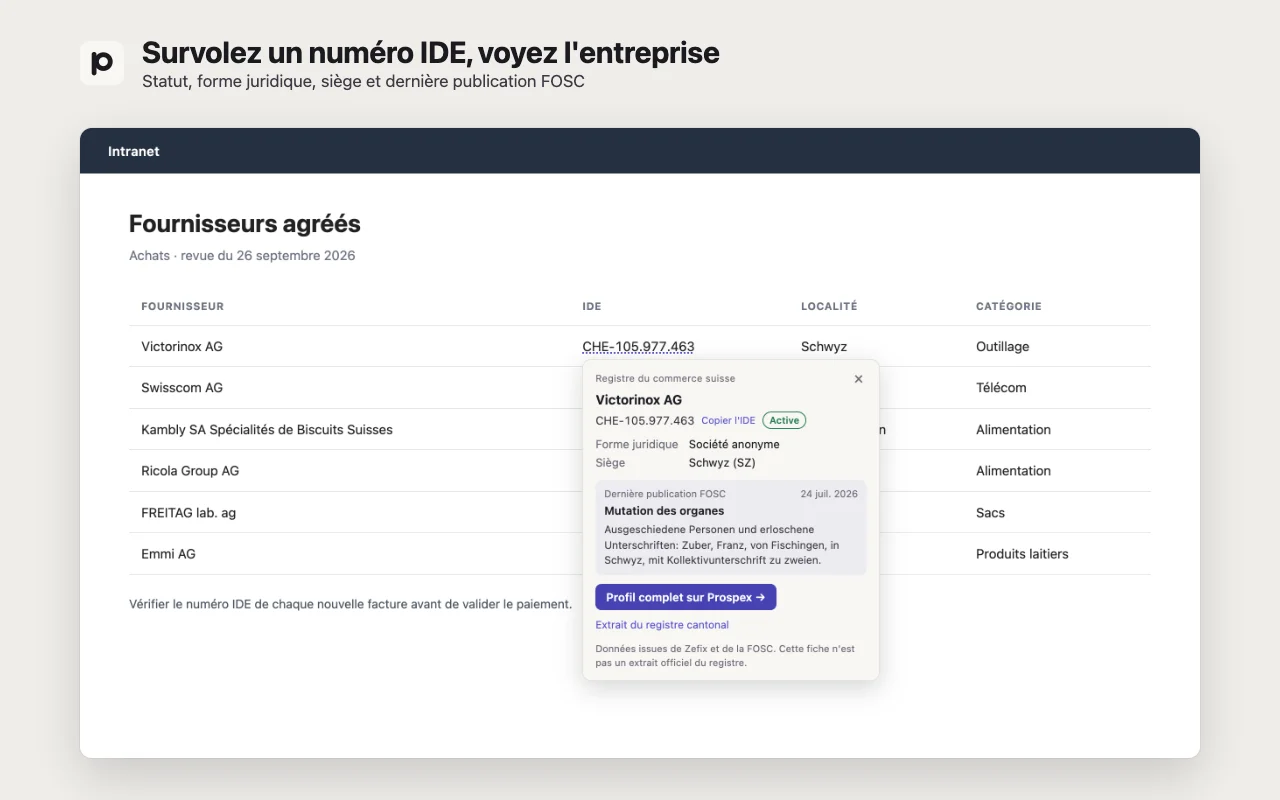Click the LOCALITÉ column header

[x=829, y=306]
